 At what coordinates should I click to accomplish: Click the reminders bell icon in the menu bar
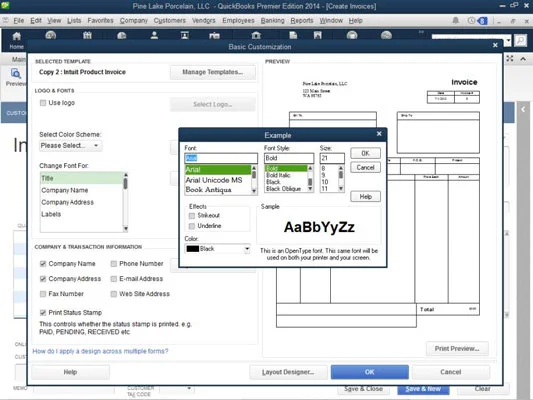pyautogui.click(x=455, y=20)
